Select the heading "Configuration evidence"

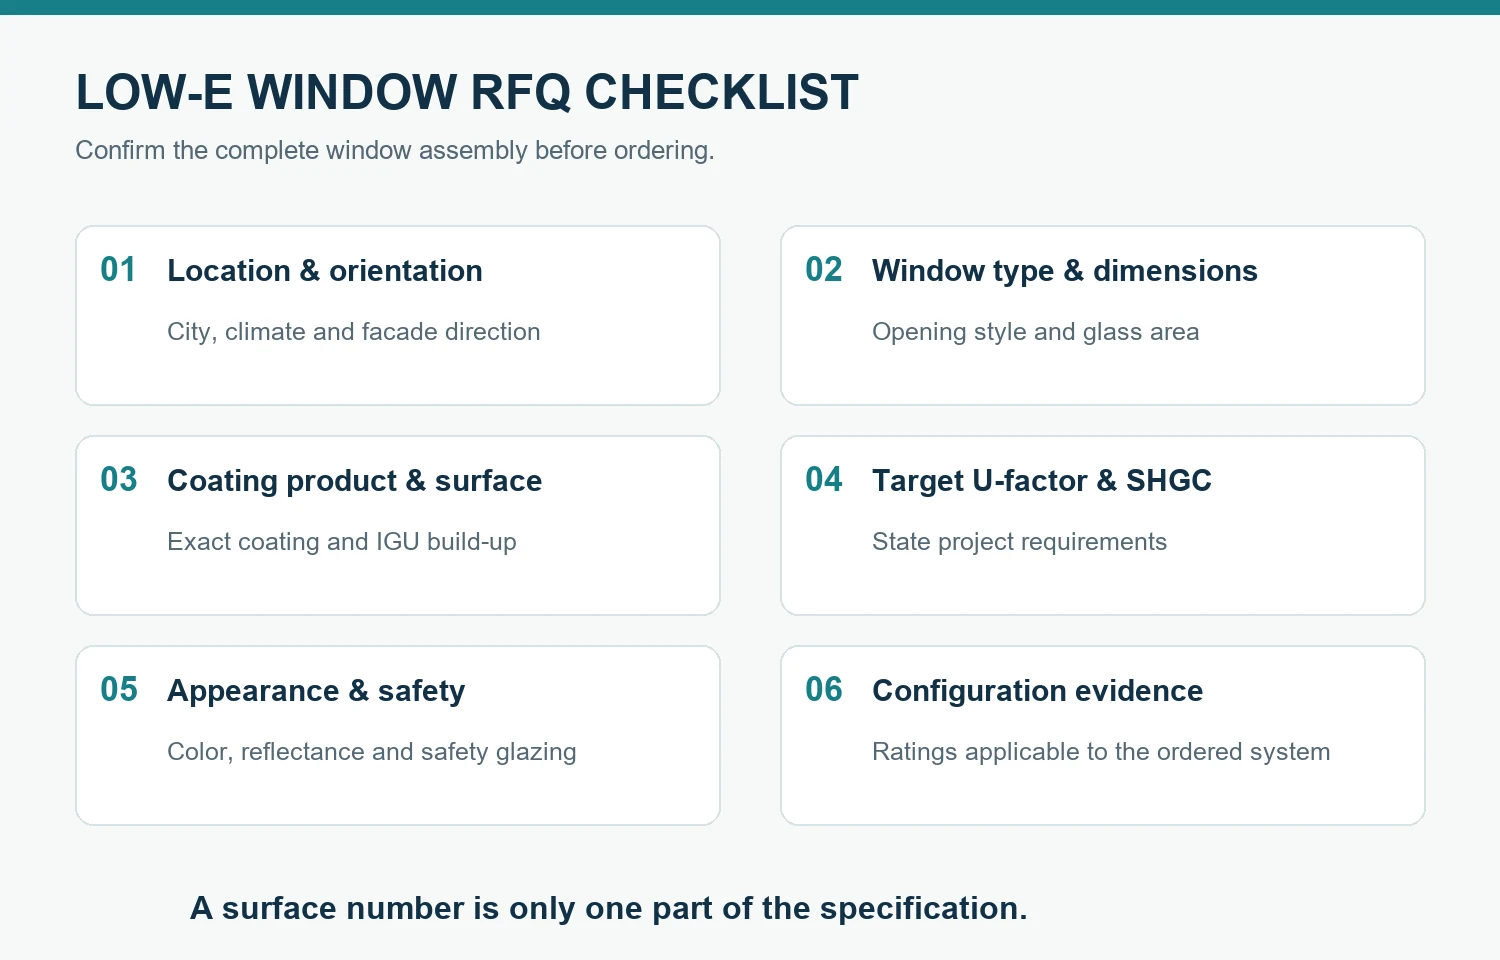click(x=1037, y=691)
